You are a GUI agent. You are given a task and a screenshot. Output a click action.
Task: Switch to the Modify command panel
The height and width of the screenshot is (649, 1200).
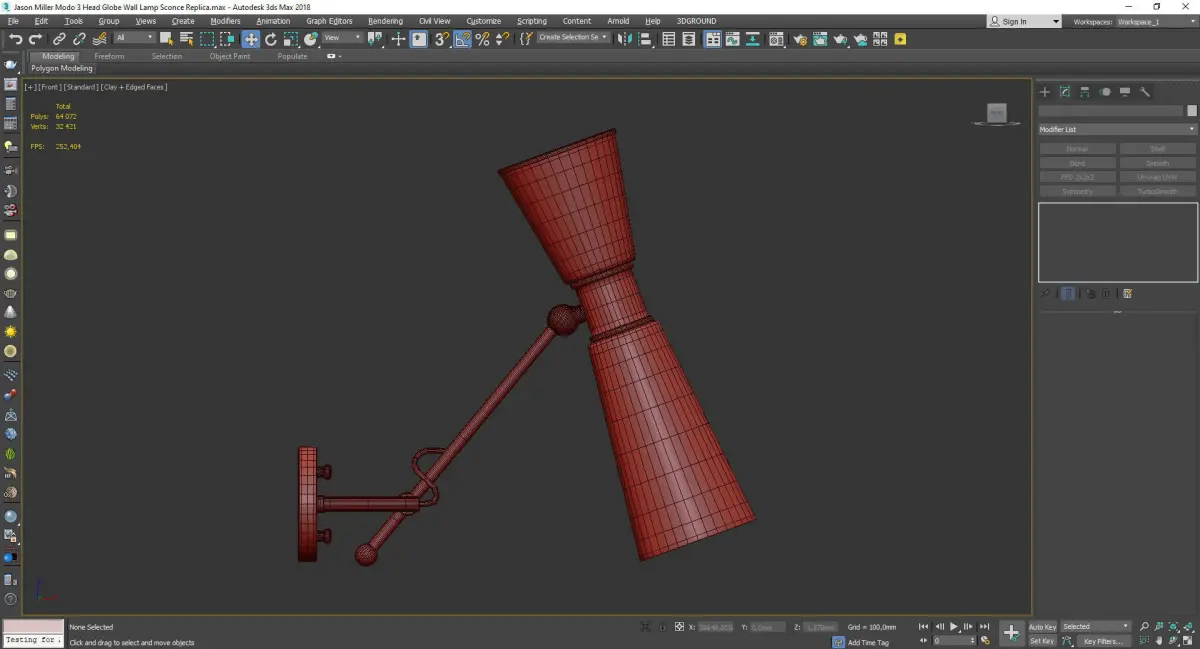(1065, 92)
